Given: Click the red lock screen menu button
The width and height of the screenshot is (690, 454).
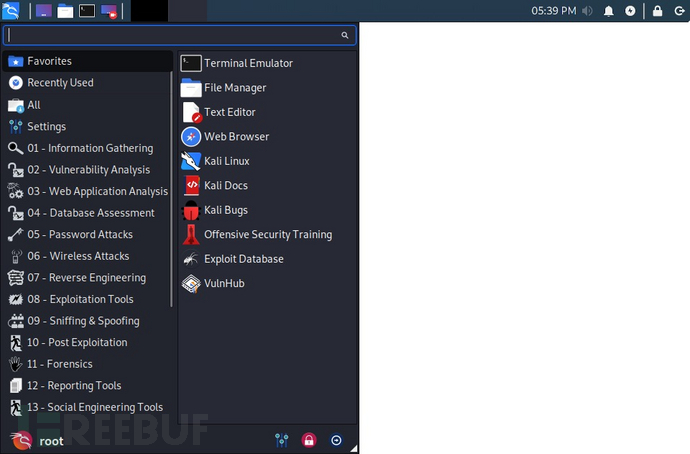Looking at the screenshot, I should pyautogui.click(x=309, y=440).
